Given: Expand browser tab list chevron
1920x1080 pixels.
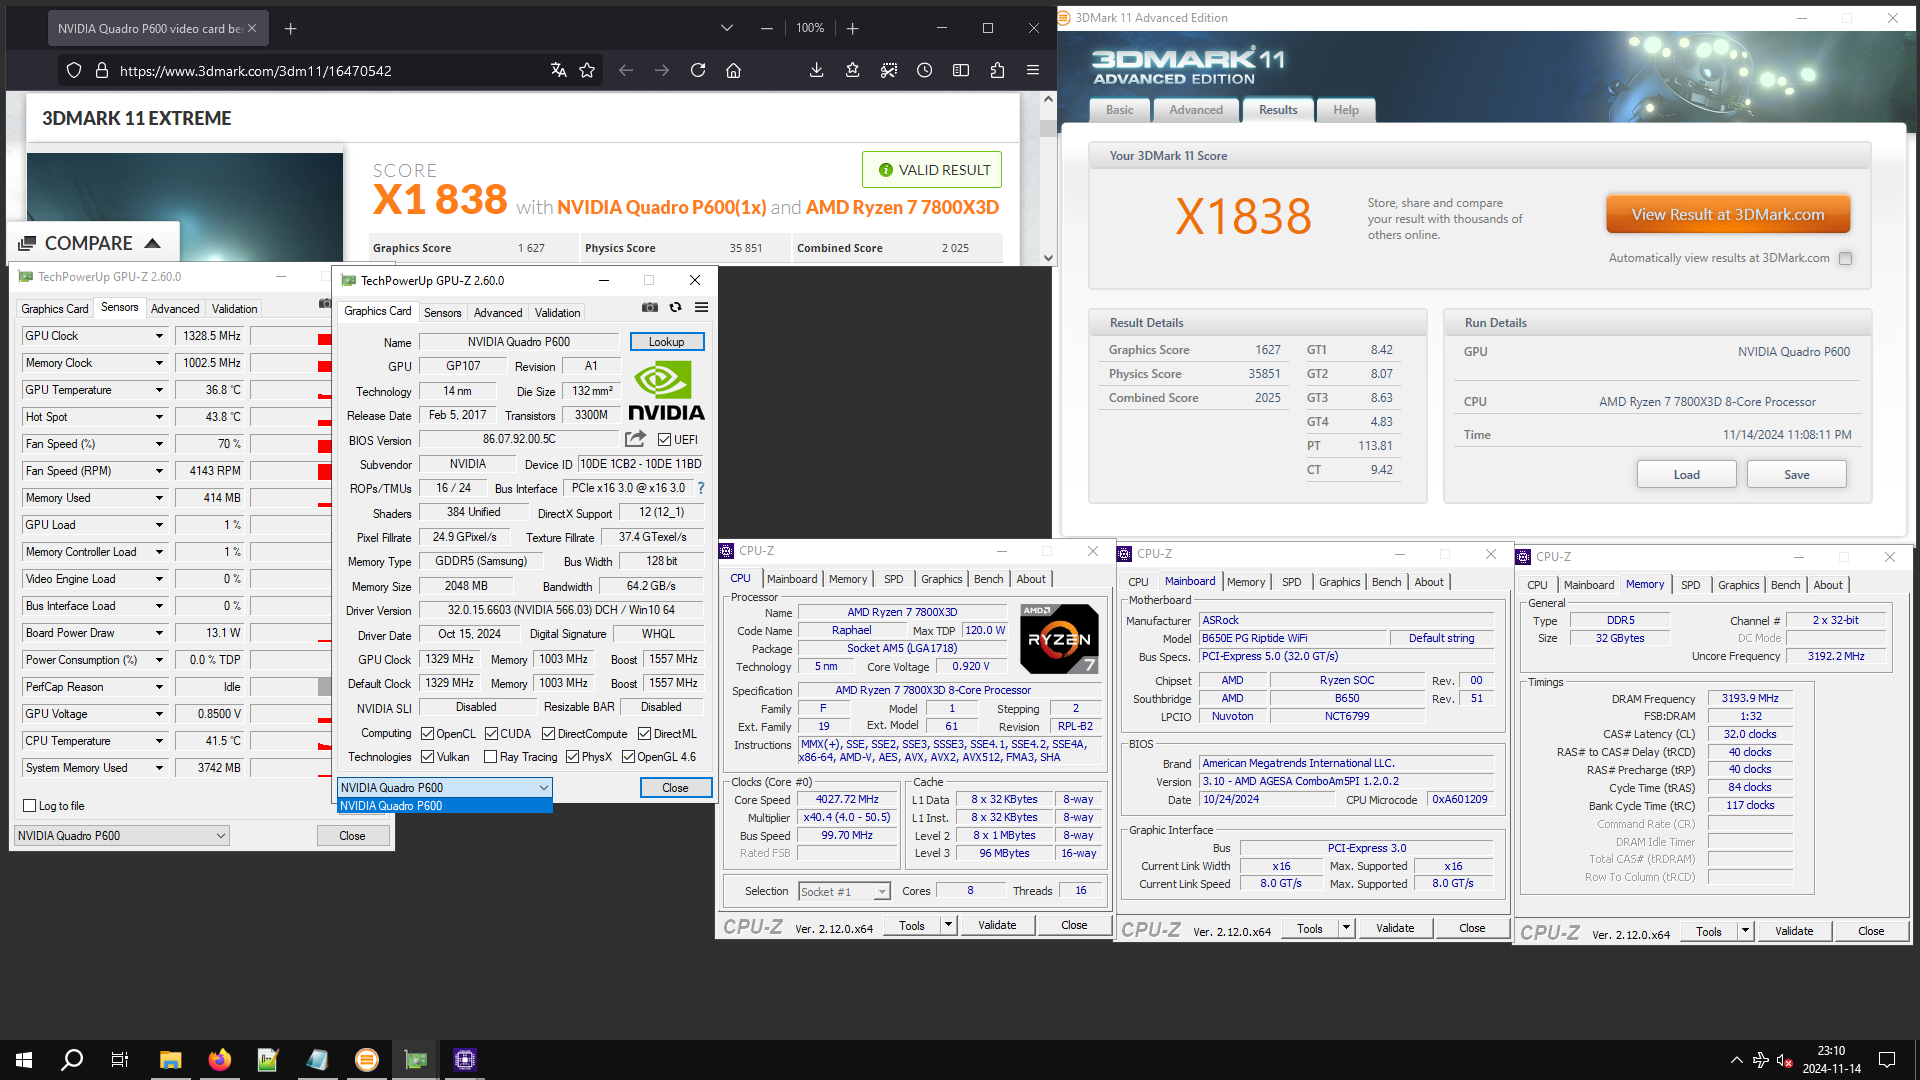Looking at the screenshot, I should point(727,28).
